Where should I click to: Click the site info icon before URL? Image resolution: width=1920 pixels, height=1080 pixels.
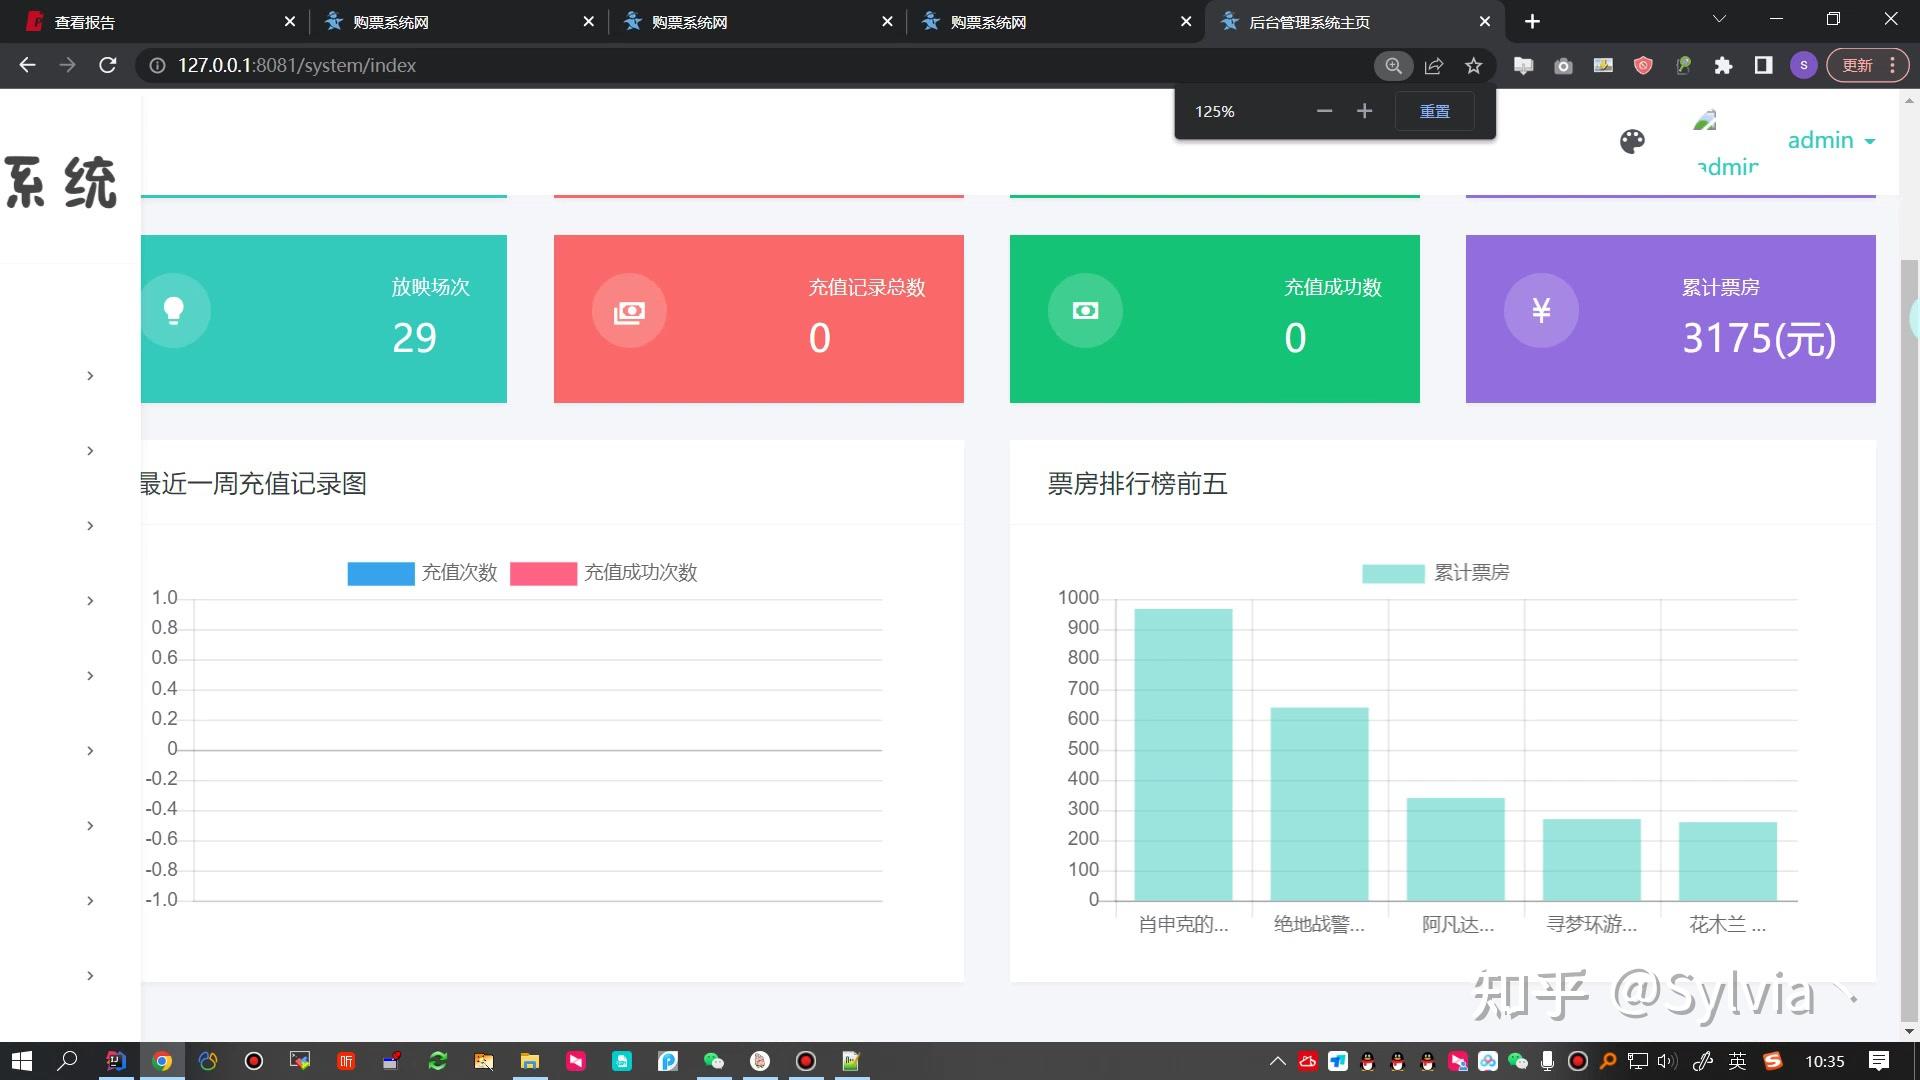pos(157,65)
